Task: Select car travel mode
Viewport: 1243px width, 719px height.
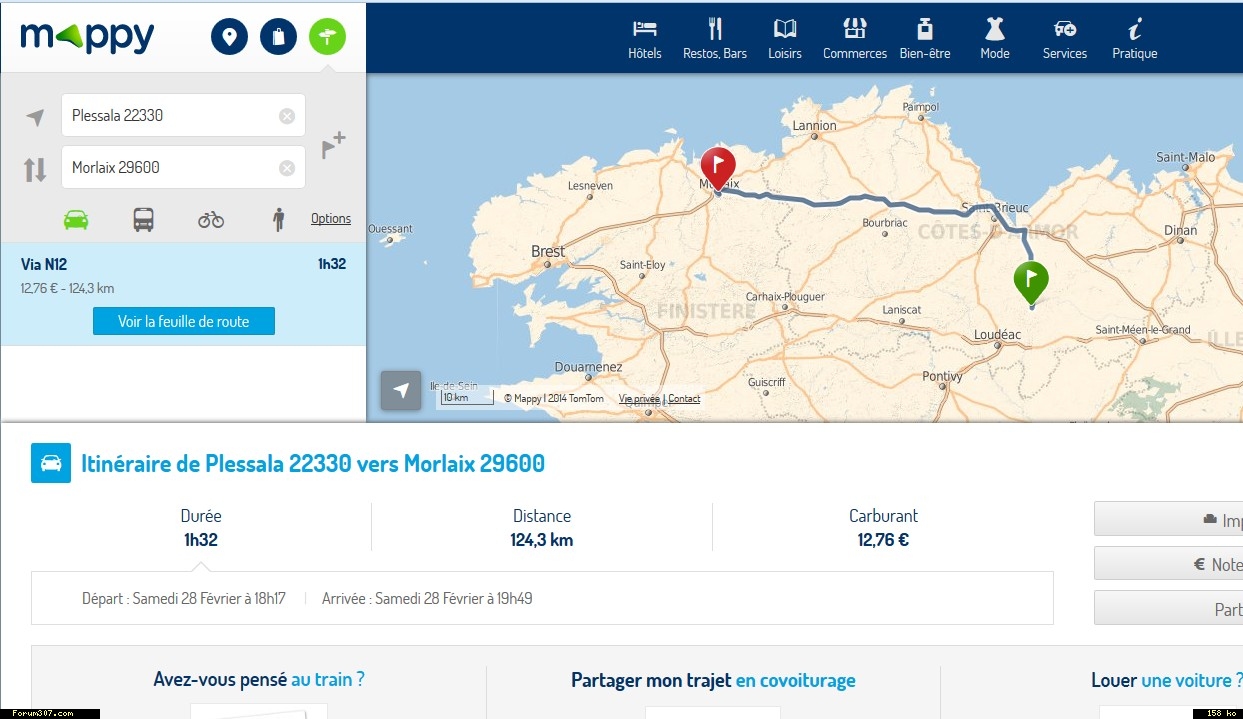Action: pos(76,220)
